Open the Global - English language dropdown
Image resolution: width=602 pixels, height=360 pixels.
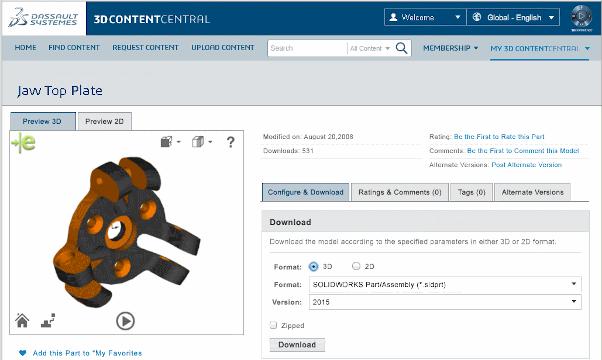click(513, 17)
